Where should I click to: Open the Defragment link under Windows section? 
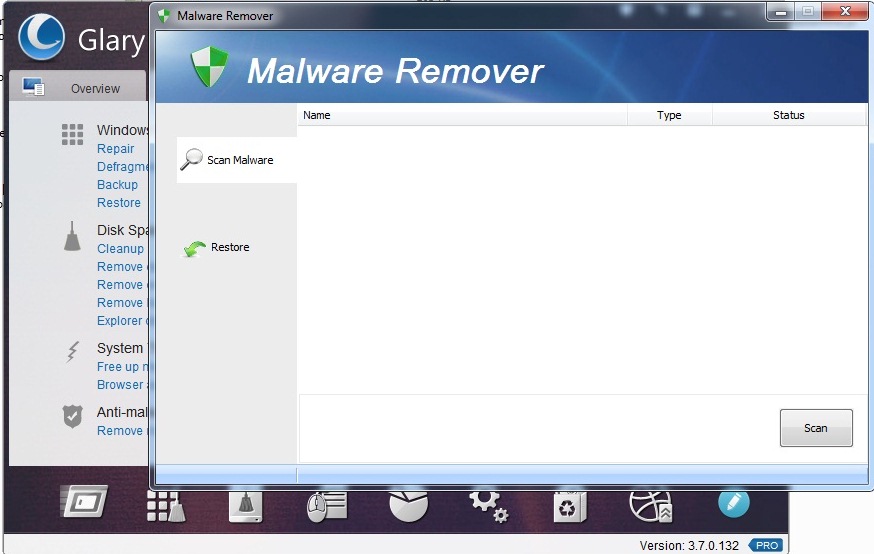pos(123,167)
